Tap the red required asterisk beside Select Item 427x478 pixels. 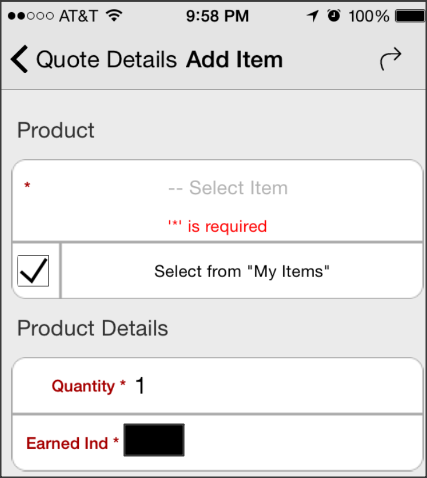[x=27, y=185]
